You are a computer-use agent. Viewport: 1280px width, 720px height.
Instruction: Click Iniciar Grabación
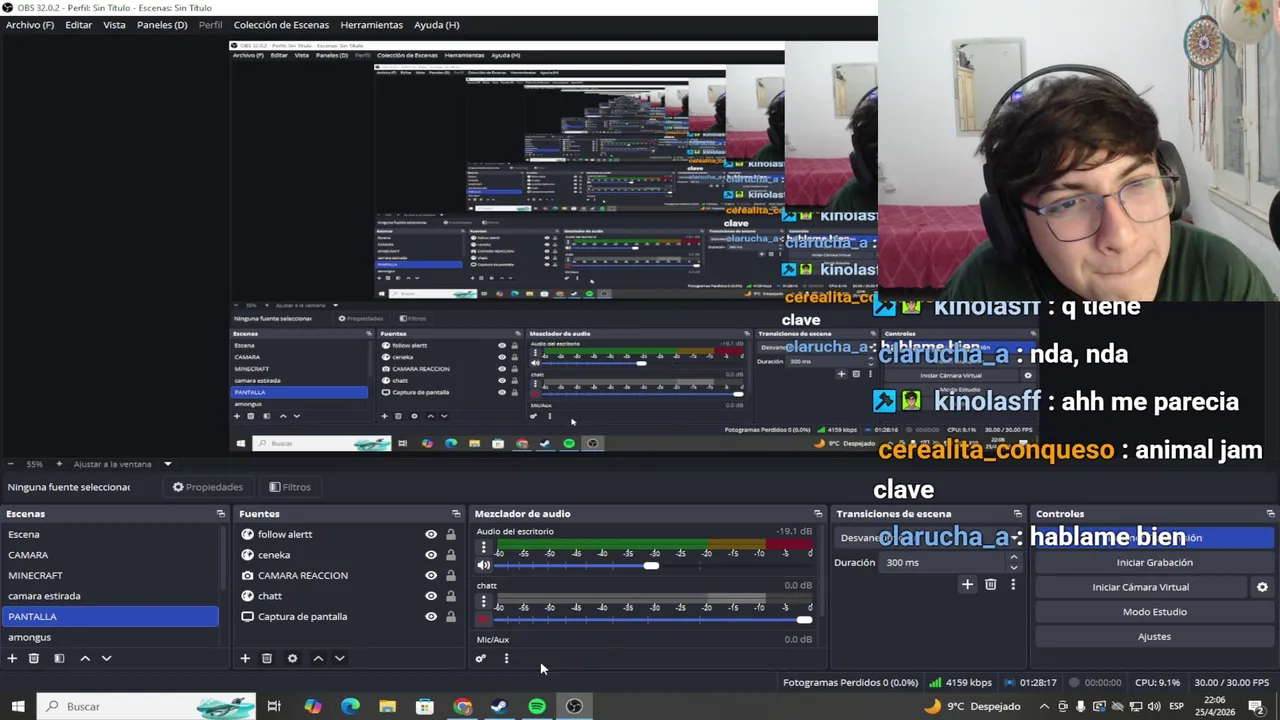[1154, 562]
